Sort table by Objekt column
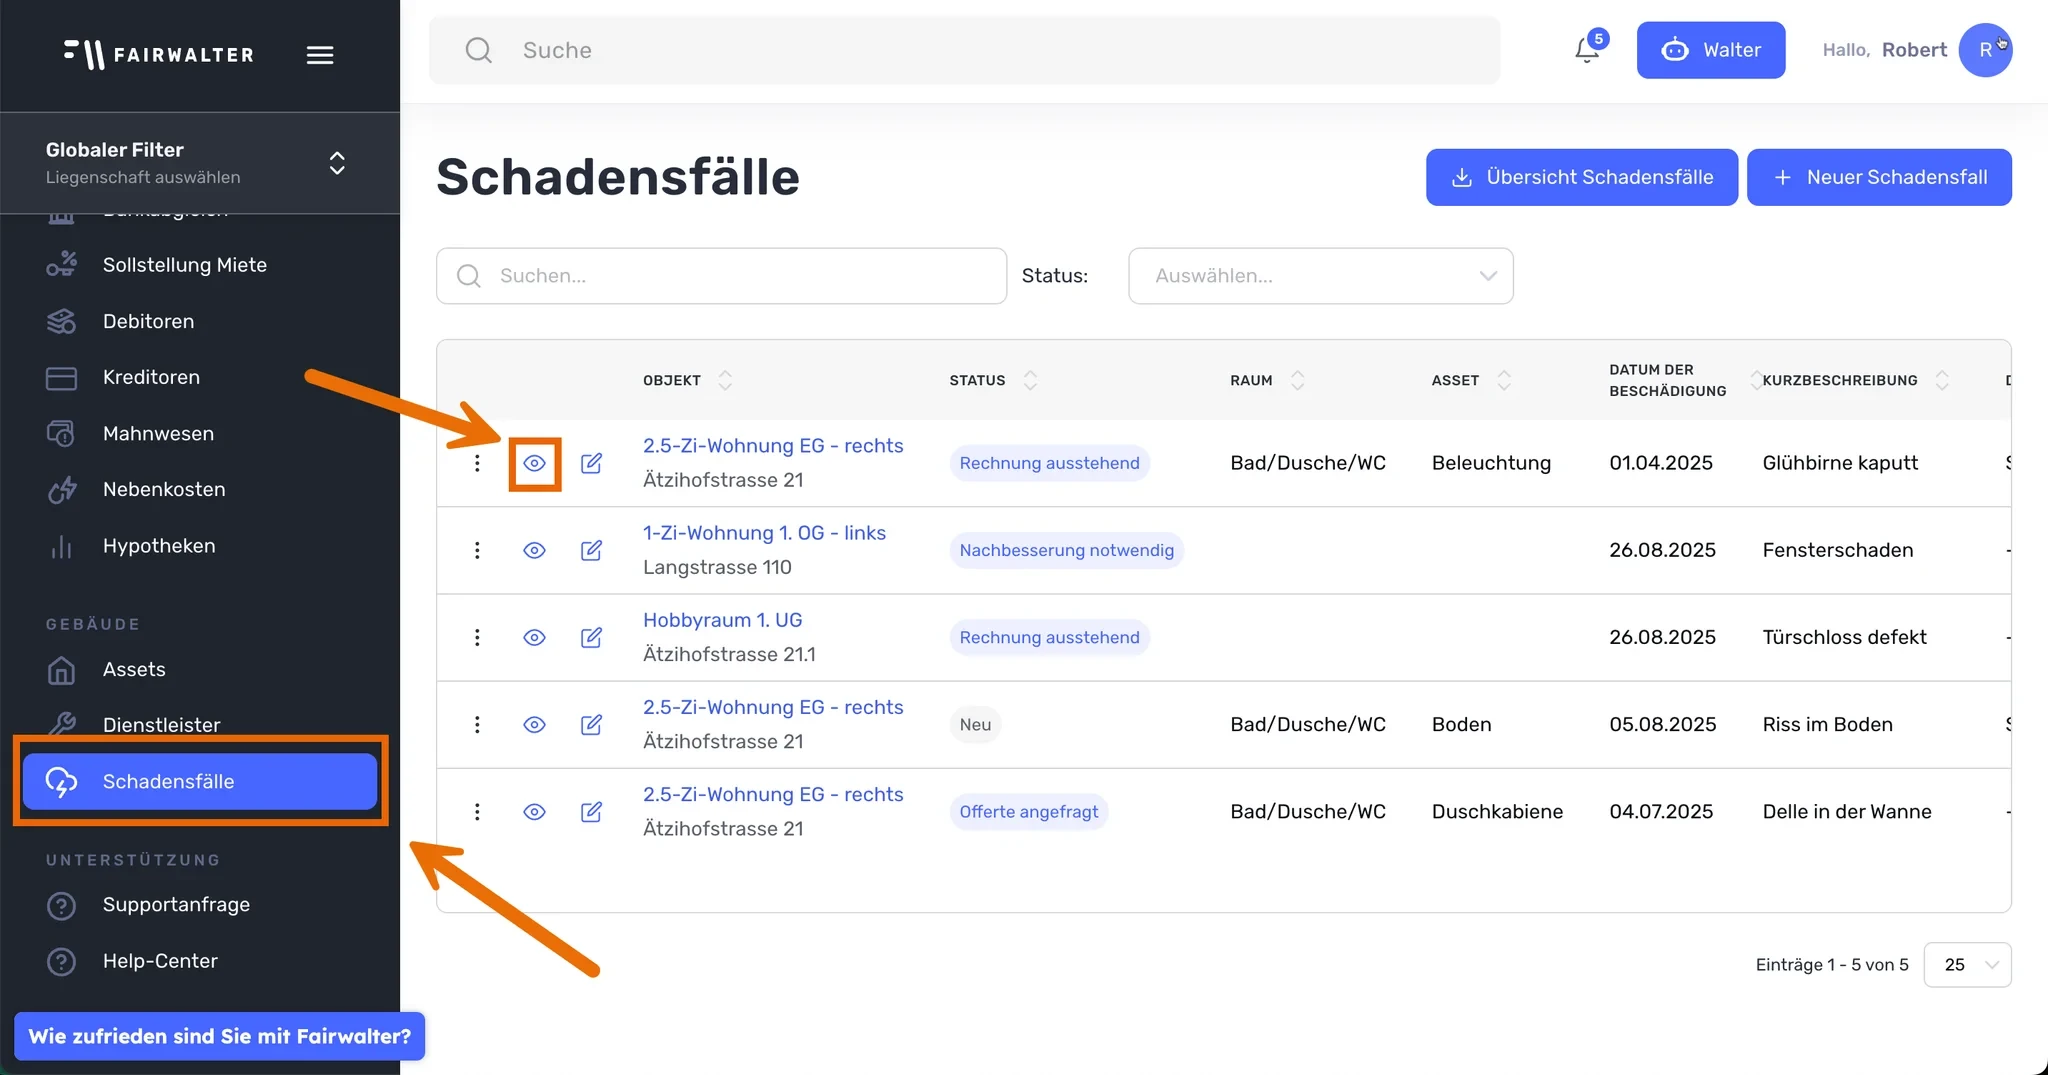Viewport: 2048px width, 1075px height. tap(725, 380)
